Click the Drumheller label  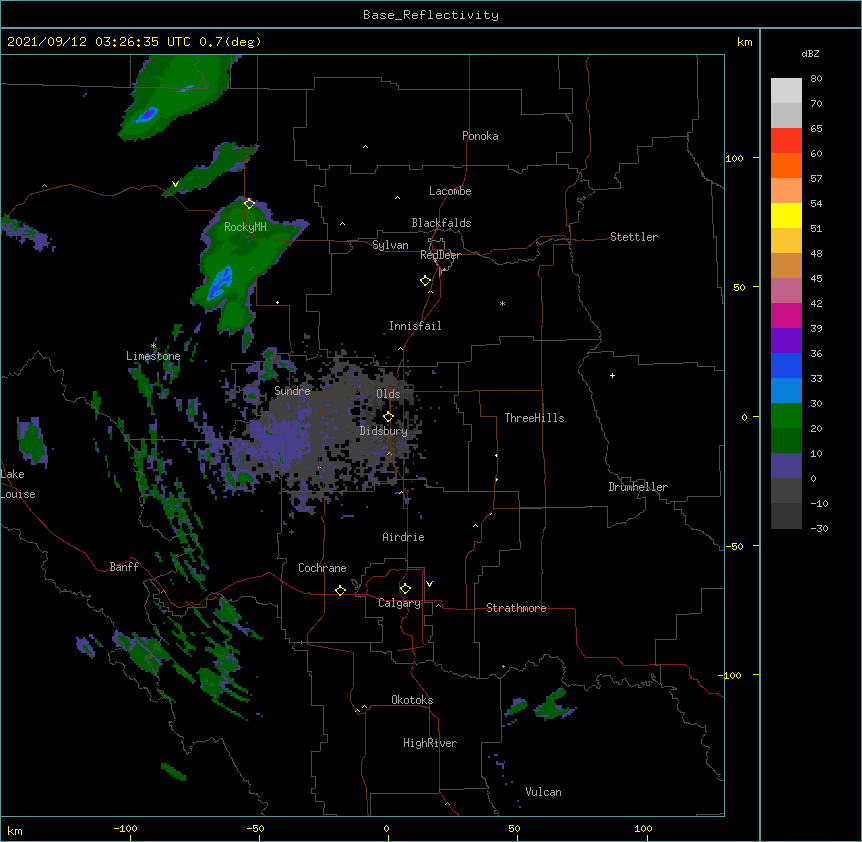[638, 487]
